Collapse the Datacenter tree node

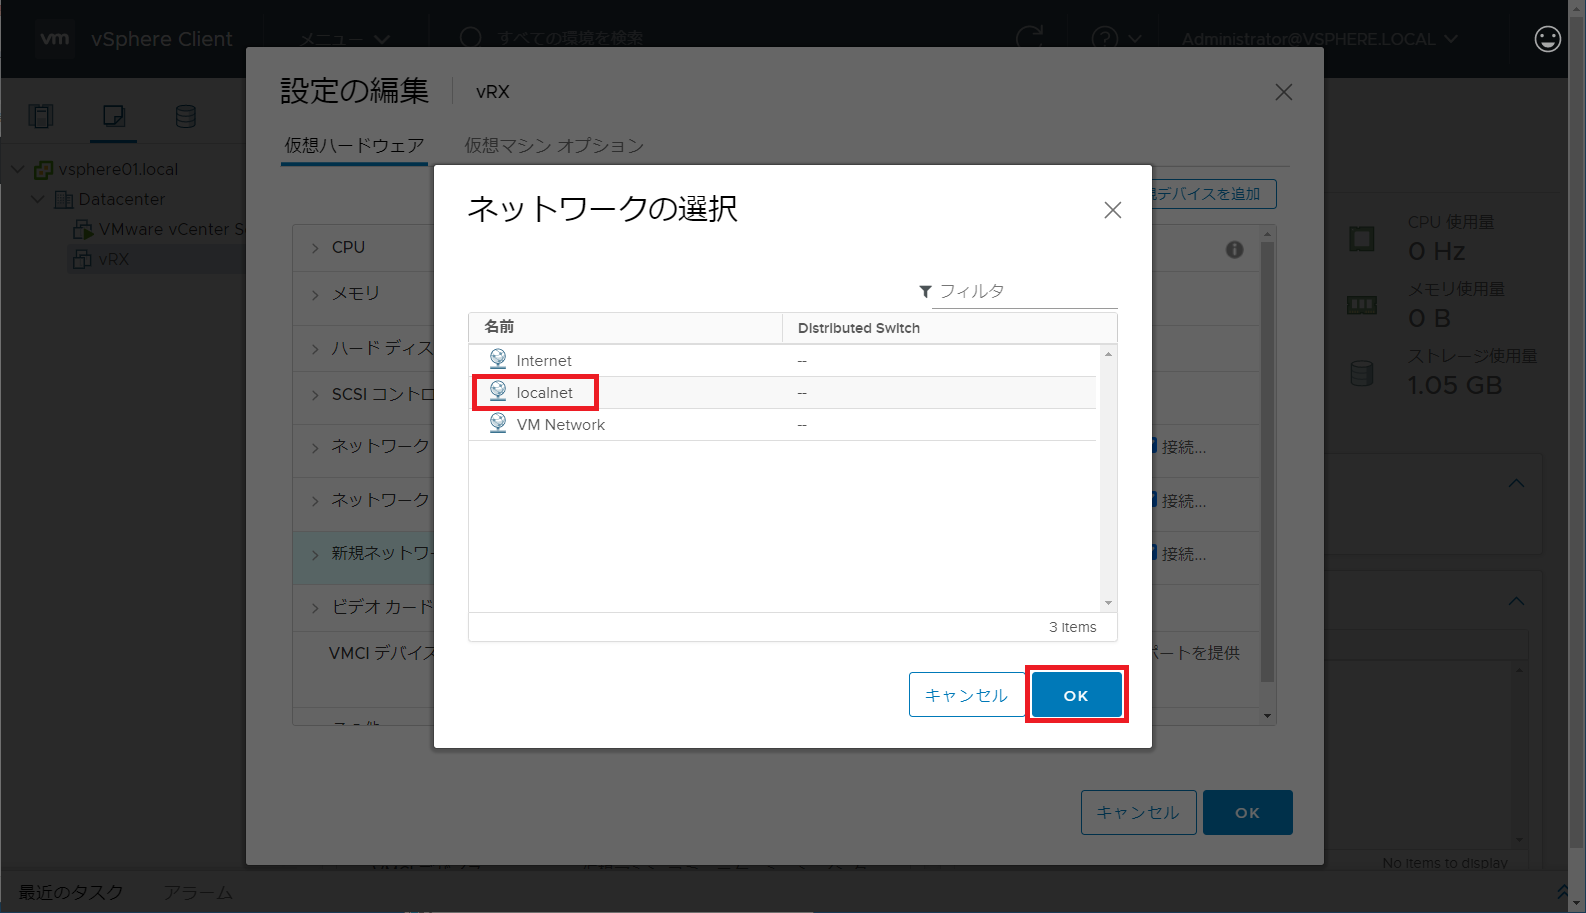coord(37,200)
